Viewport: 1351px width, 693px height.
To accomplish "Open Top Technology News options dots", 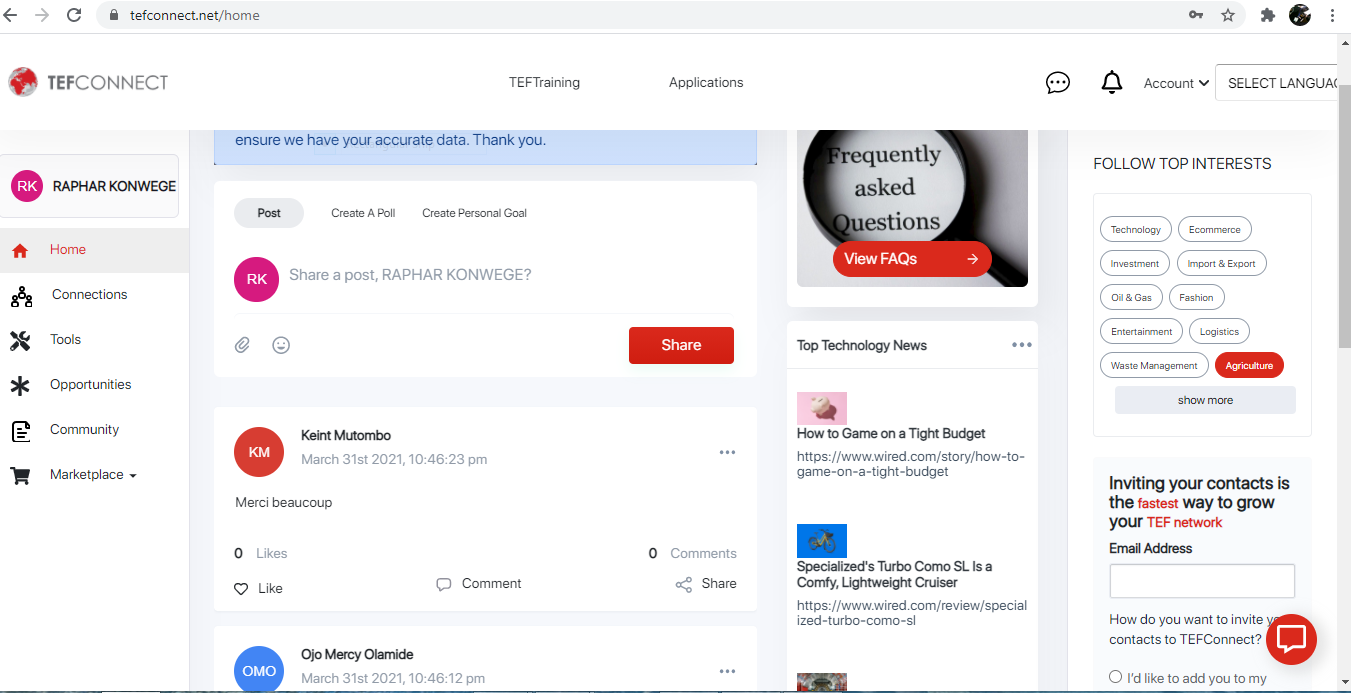I will 1021,345.
